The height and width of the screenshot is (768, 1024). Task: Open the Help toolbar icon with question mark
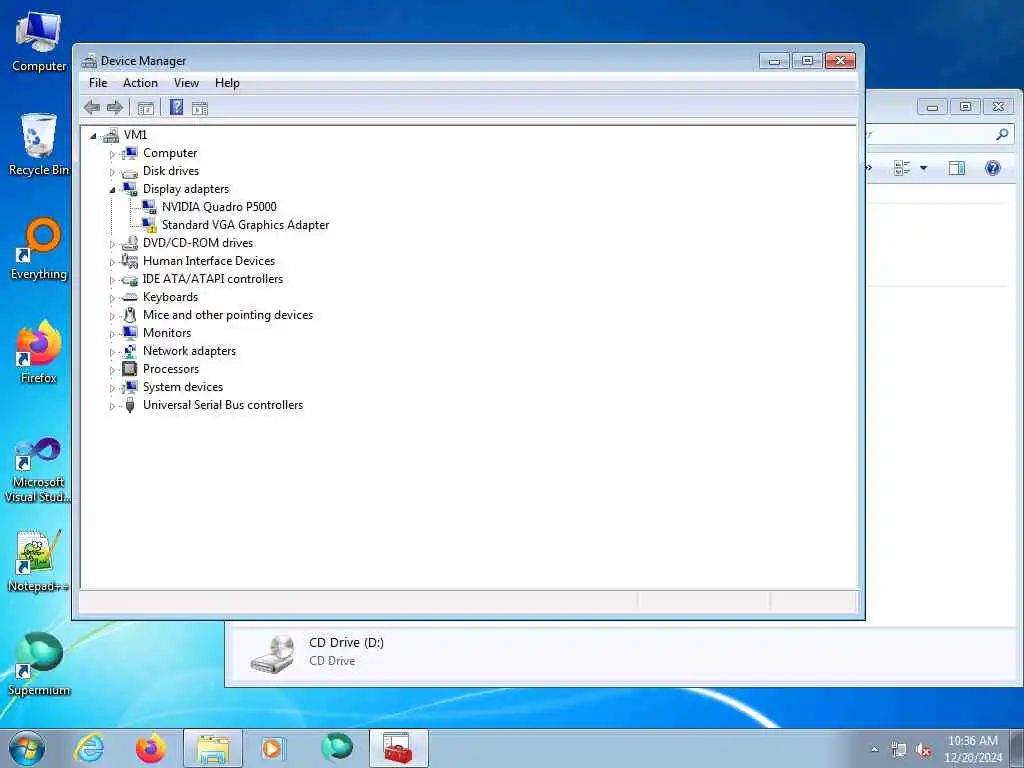tap(176, 107)
